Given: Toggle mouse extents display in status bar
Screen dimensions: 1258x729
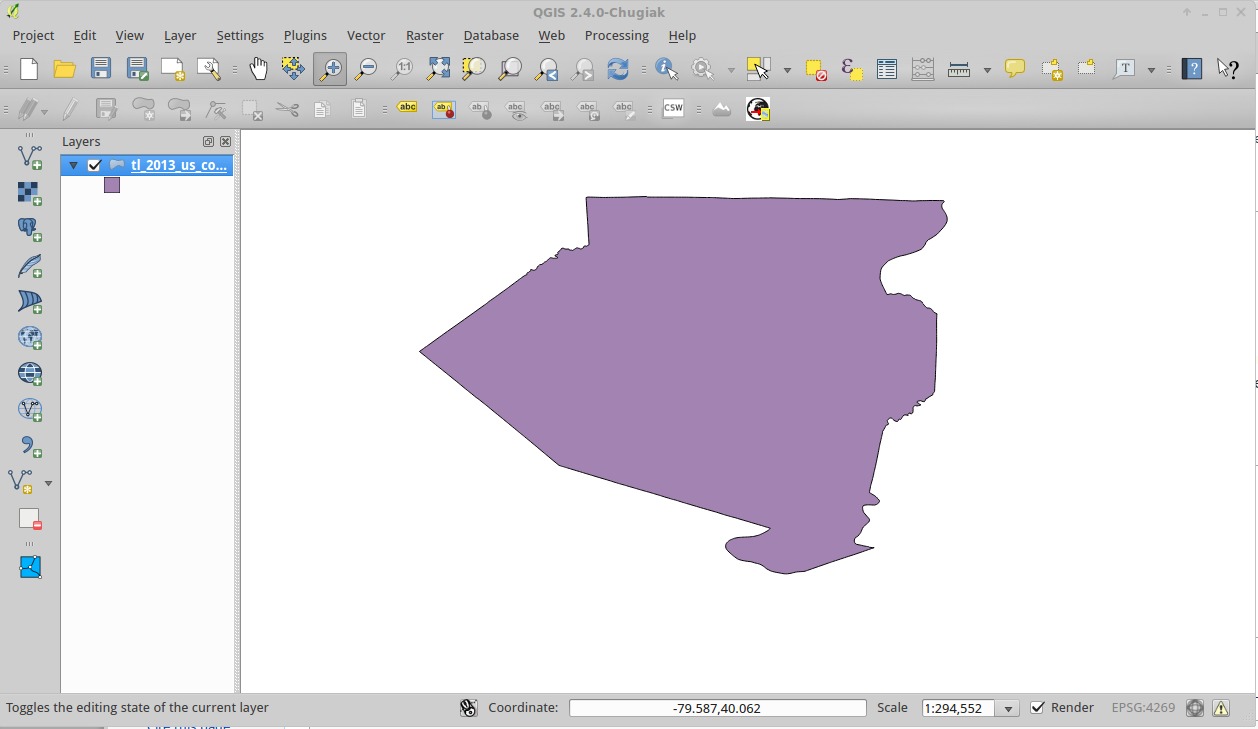Looking at the screenshot, I should click(468, 708).
